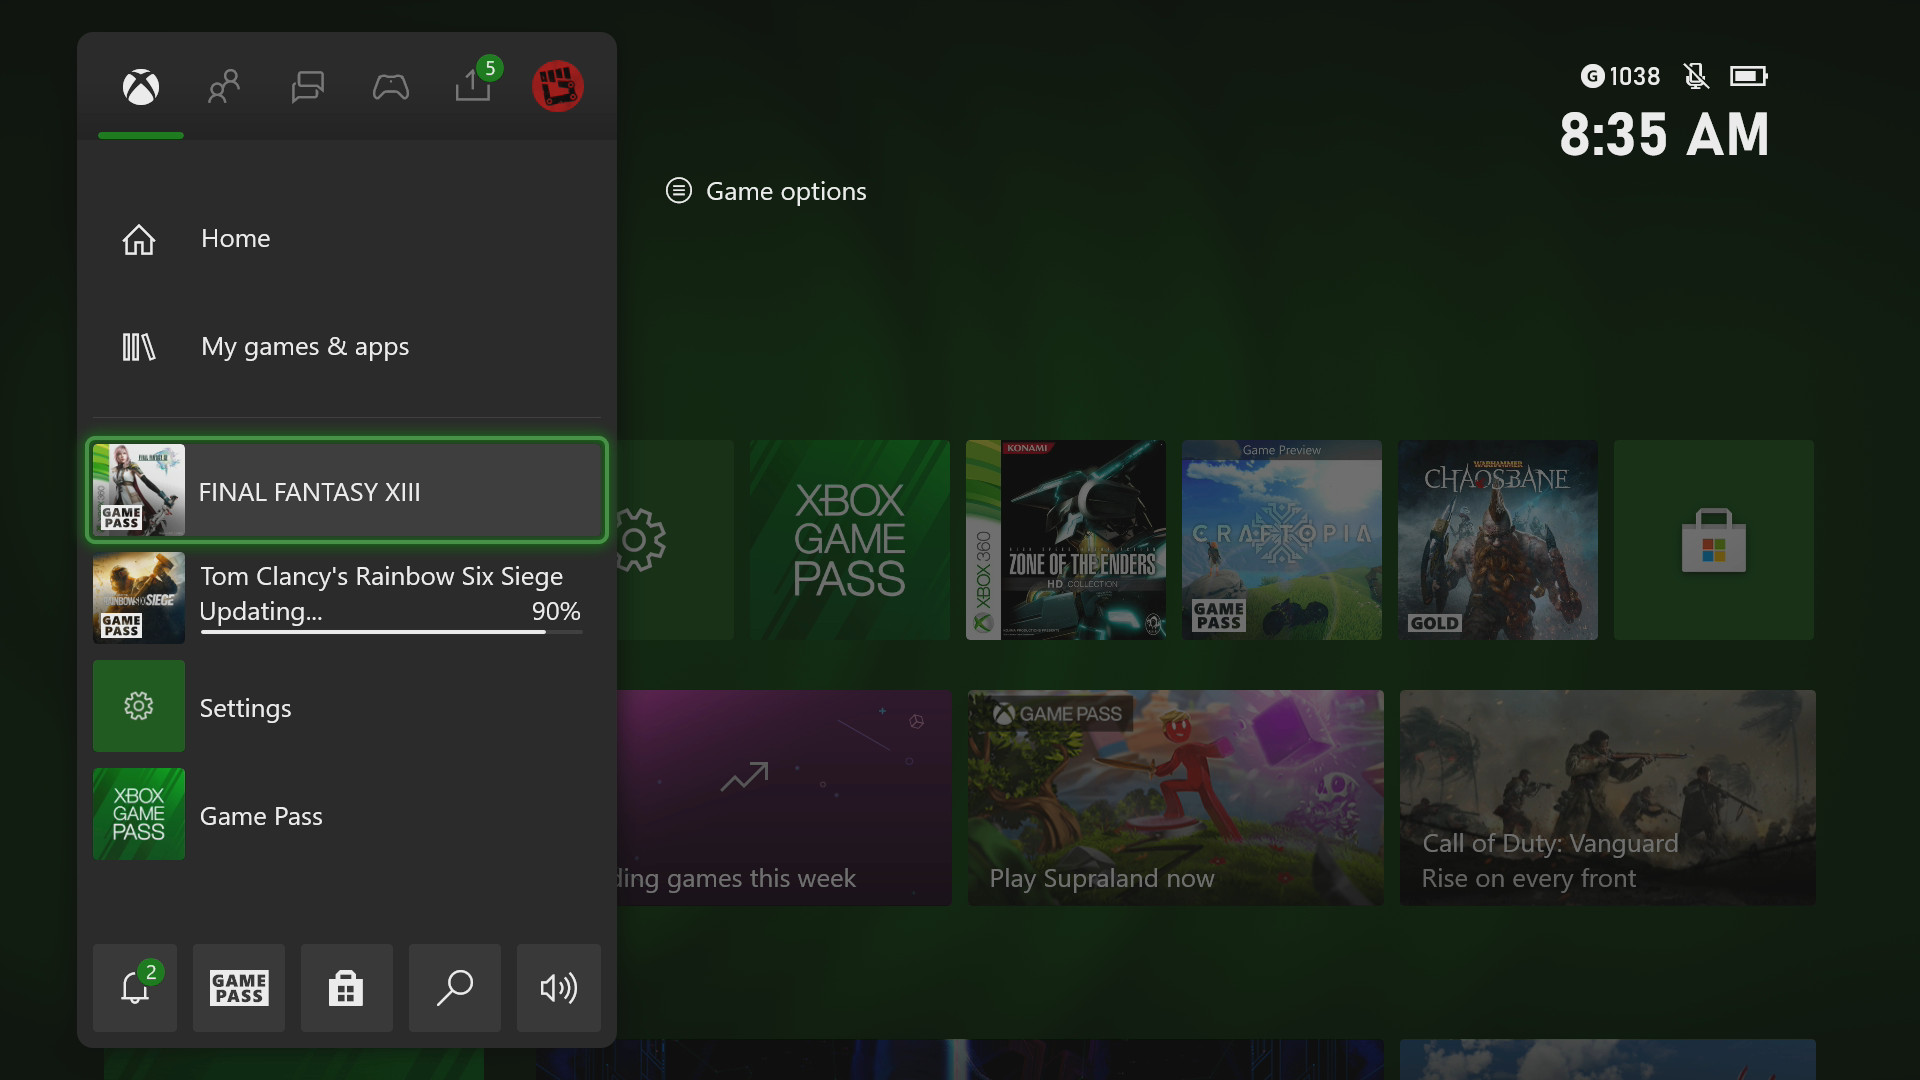The width and height of the screenshot is (1920, 1080).
Task: Click the Rainbow Six Siege cover thumbnail
Action: coord(139,598)
